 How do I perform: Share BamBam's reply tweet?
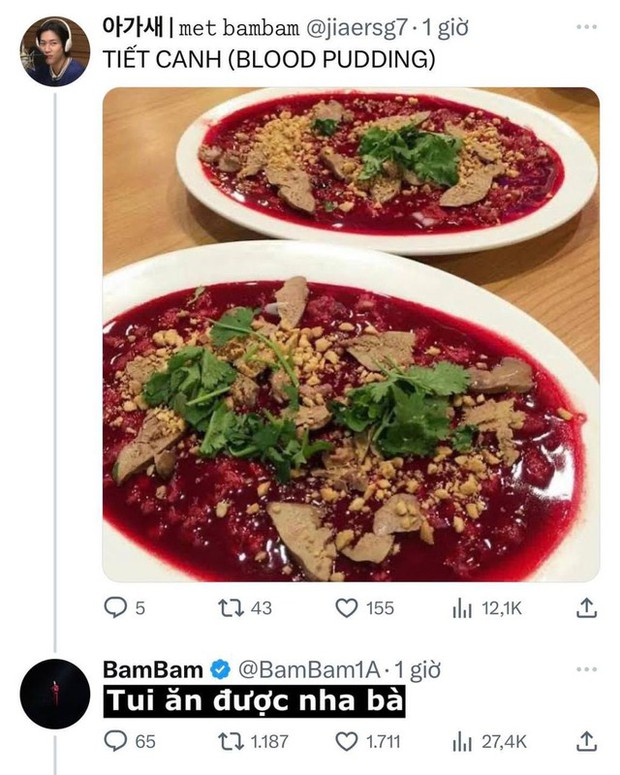tap(587, 741)
